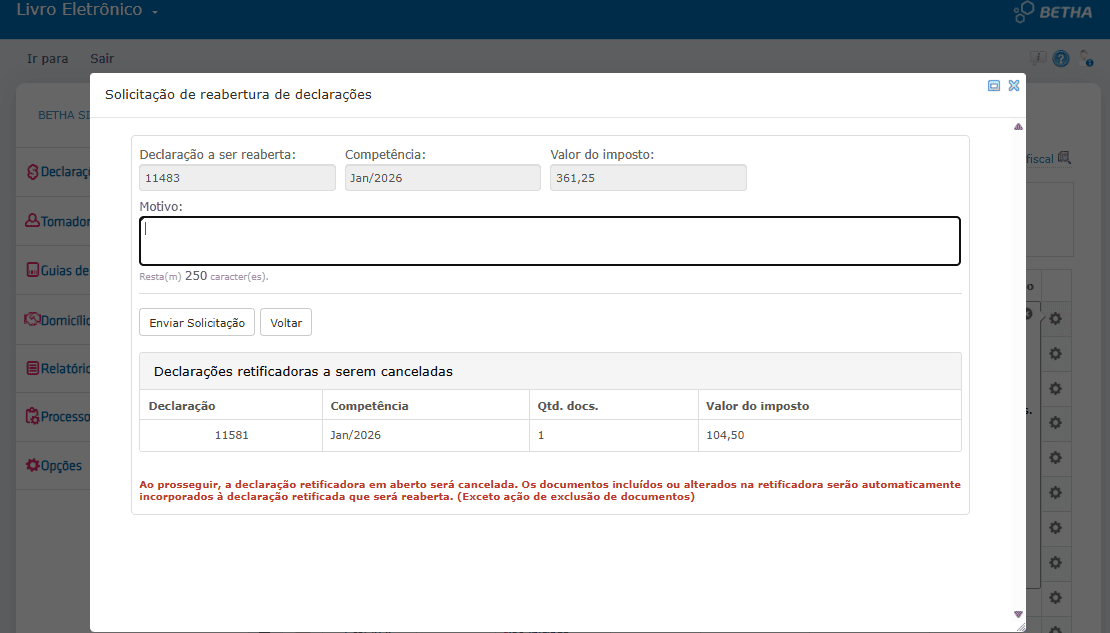1110x633 pixels.
Task: Open the Declarações sidebar section
Action: (x=58, y=172)
